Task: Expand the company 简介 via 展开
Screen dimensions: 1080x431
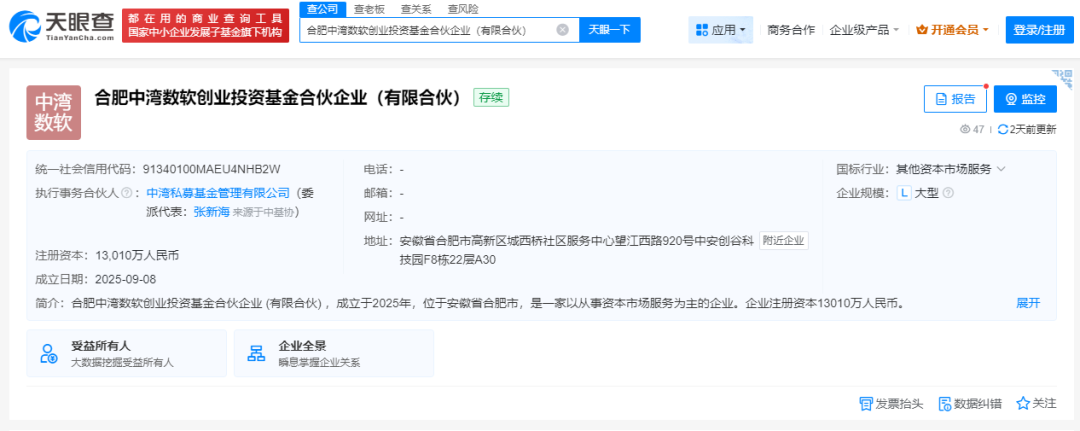Action: (x=1028, y=303)
